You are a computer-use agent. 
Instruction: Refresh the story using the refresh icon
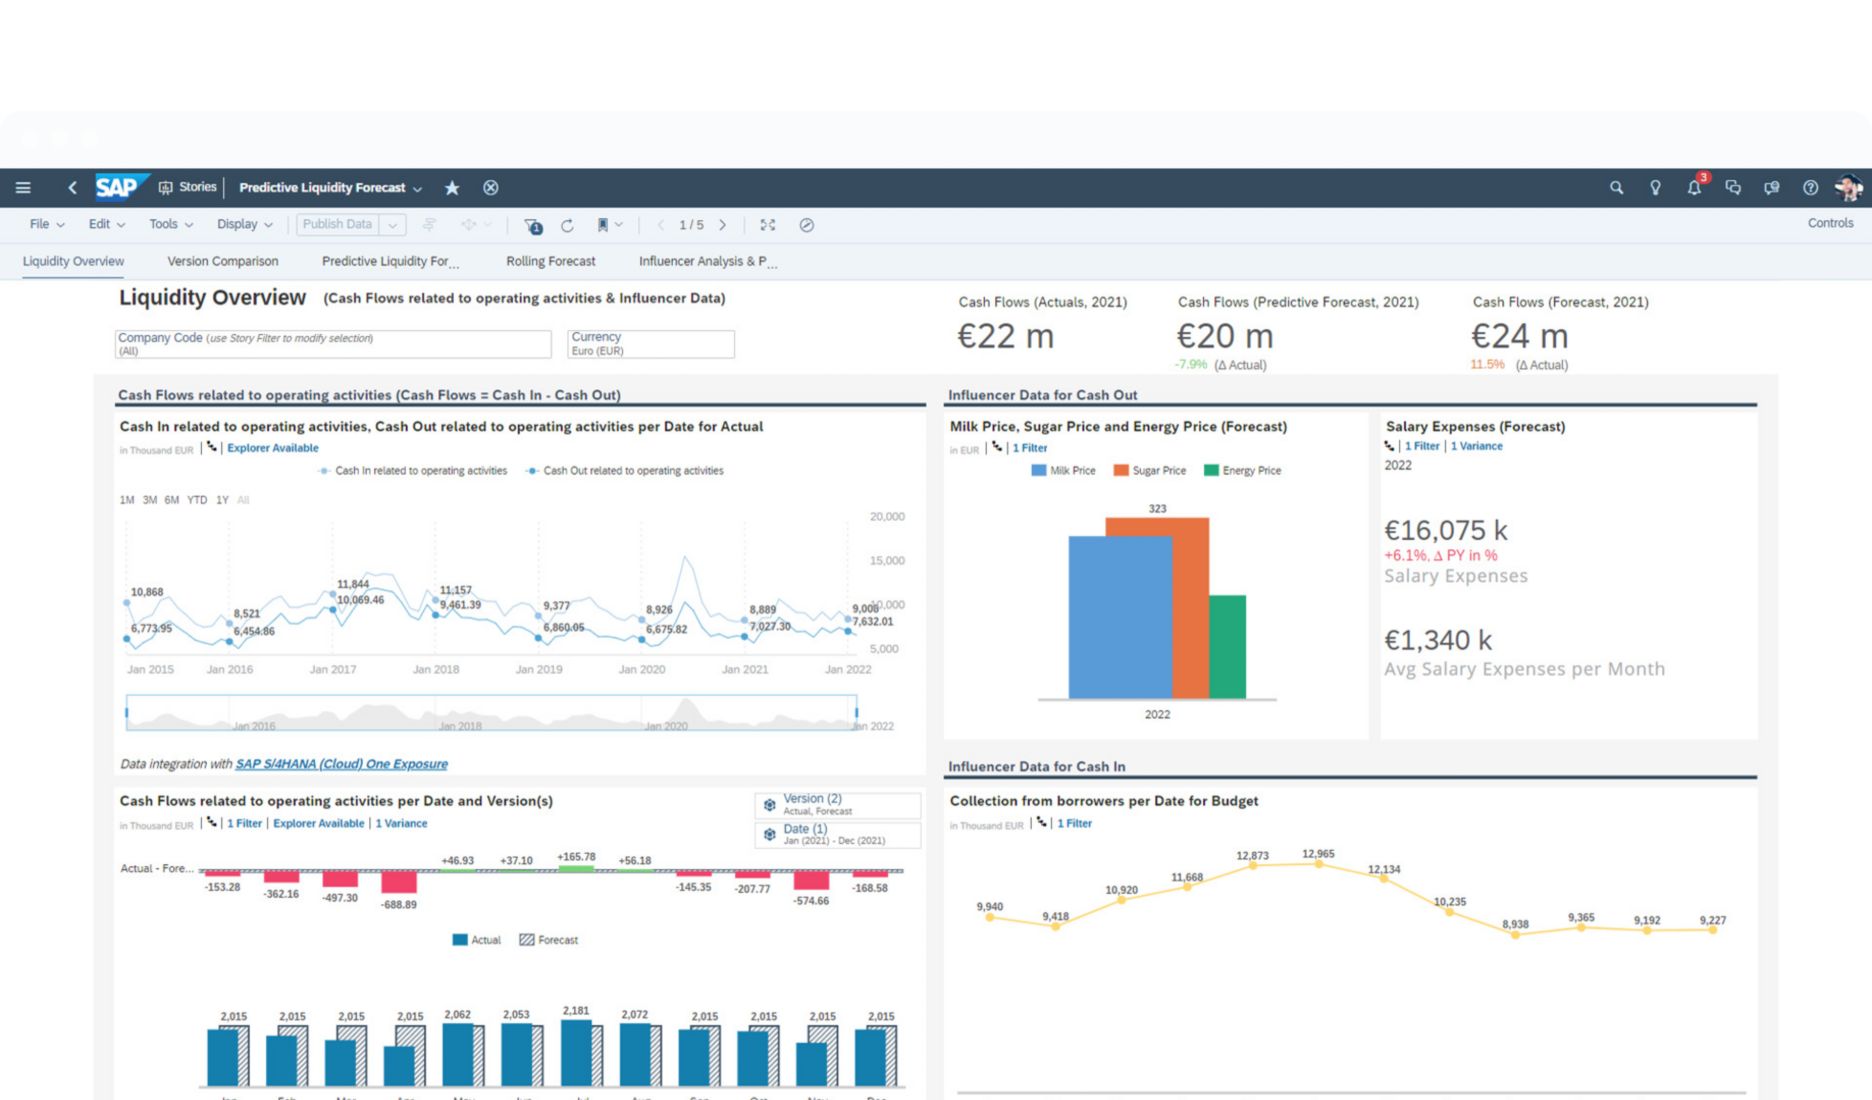(x=567, y=225)
